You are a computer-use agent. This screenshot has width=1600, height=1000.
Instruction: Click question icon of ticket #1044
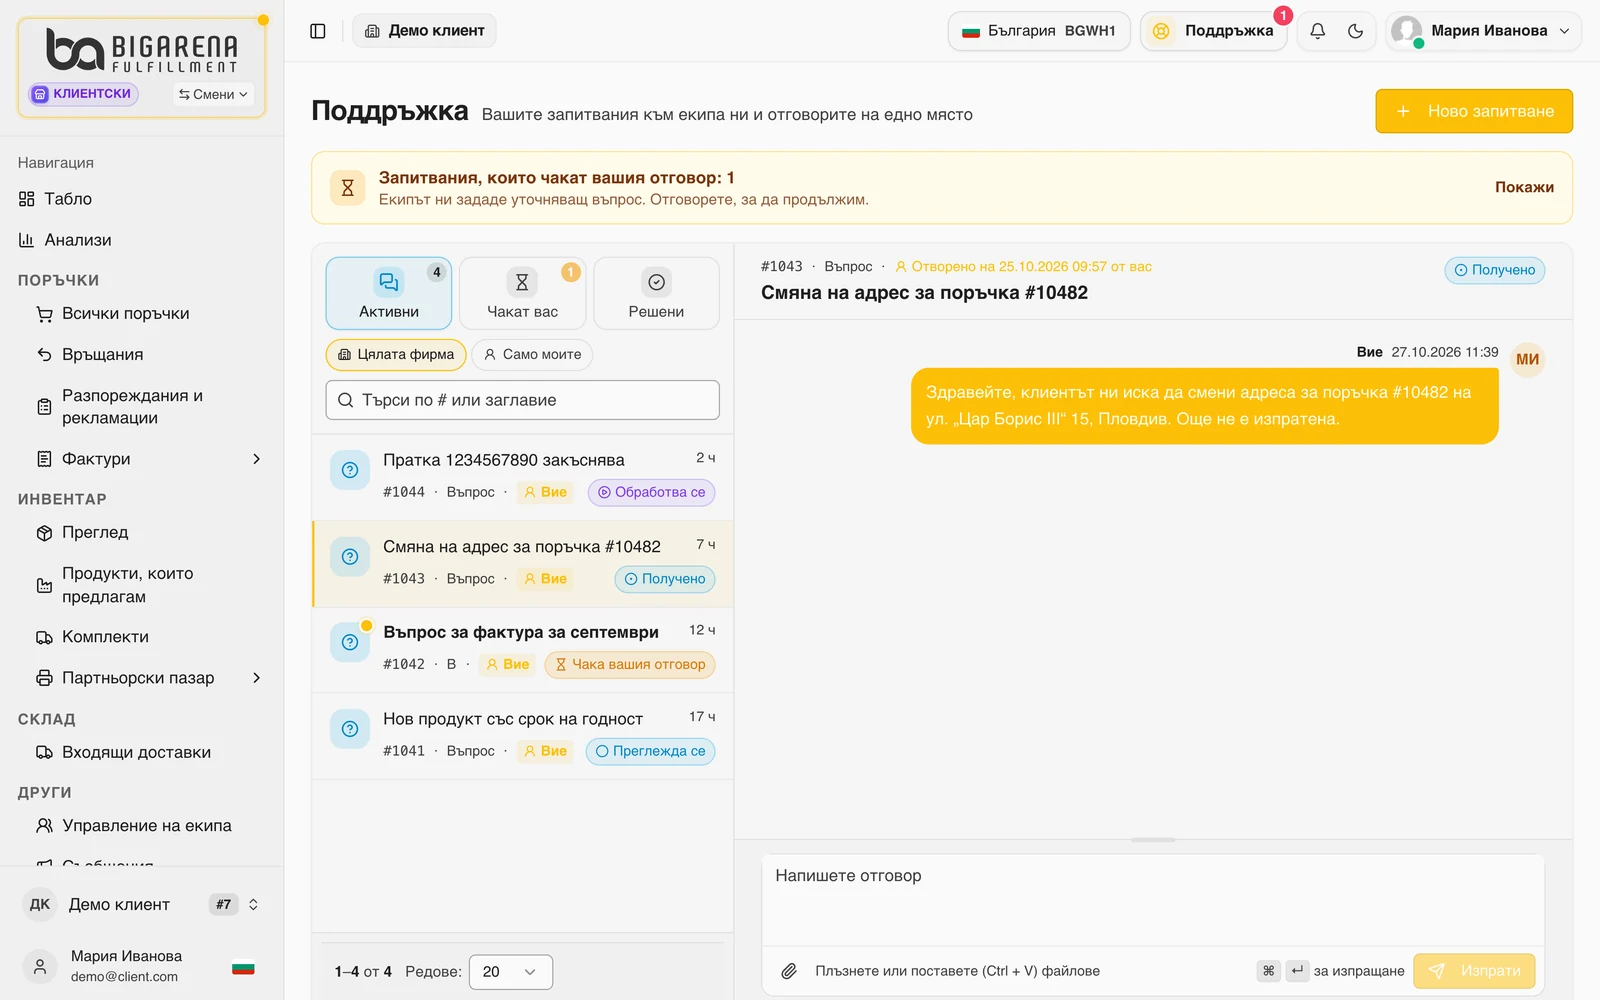coord(350,470)
